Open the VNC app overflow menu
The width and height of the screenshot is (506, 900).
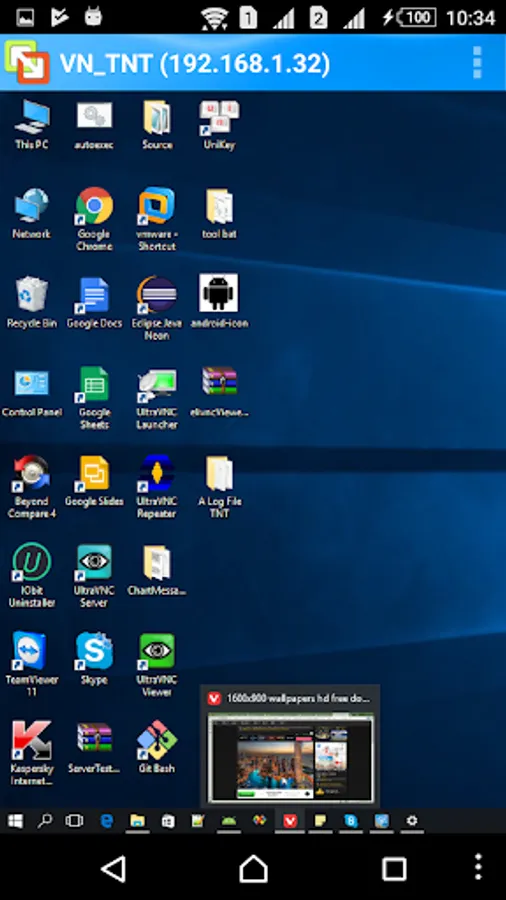[x=477, y=63]
